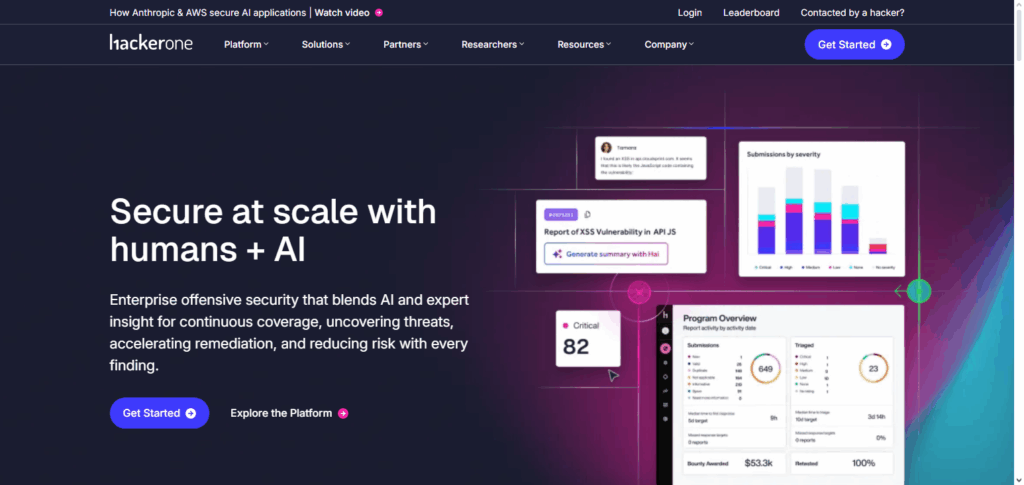Click the 649 submissions donut chart
This screenshot has height=485, width=1024.
(x=765, y=369)
